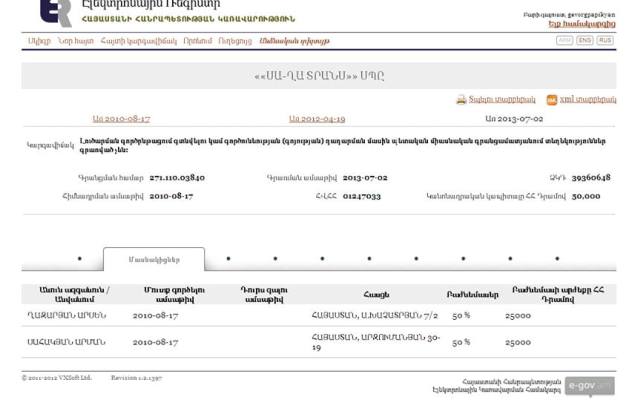This screenshot has height=400, width=640.
Task: Switch language to ARM
Action: pyautogui.click(x=564, y=40)
